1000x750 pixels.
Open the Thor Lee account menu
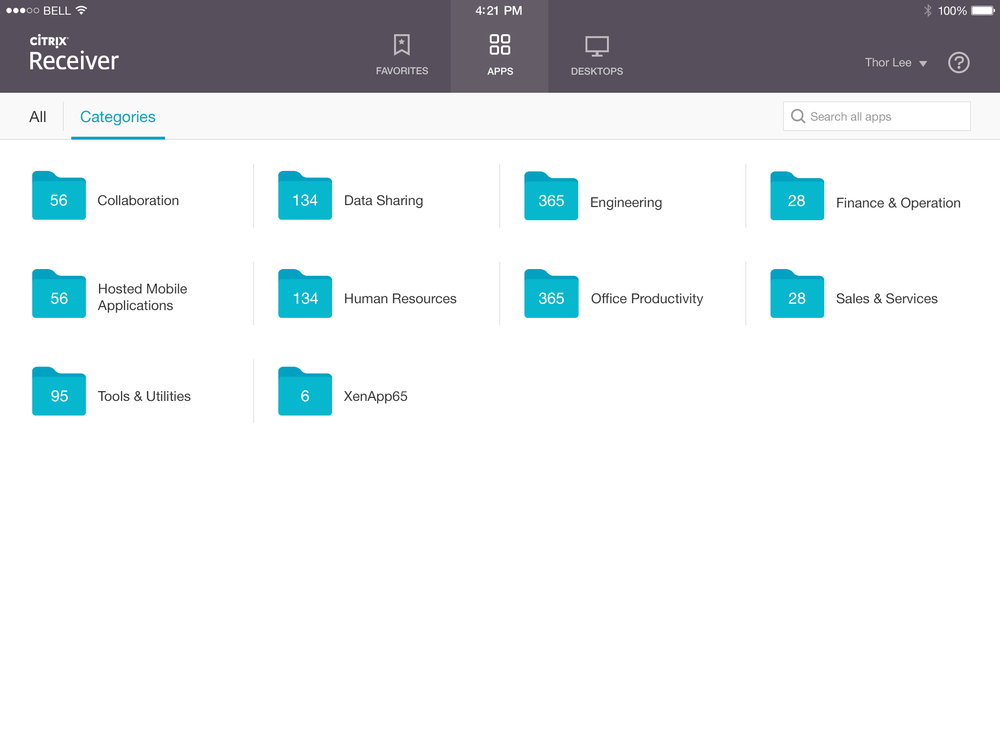(895, 62)
